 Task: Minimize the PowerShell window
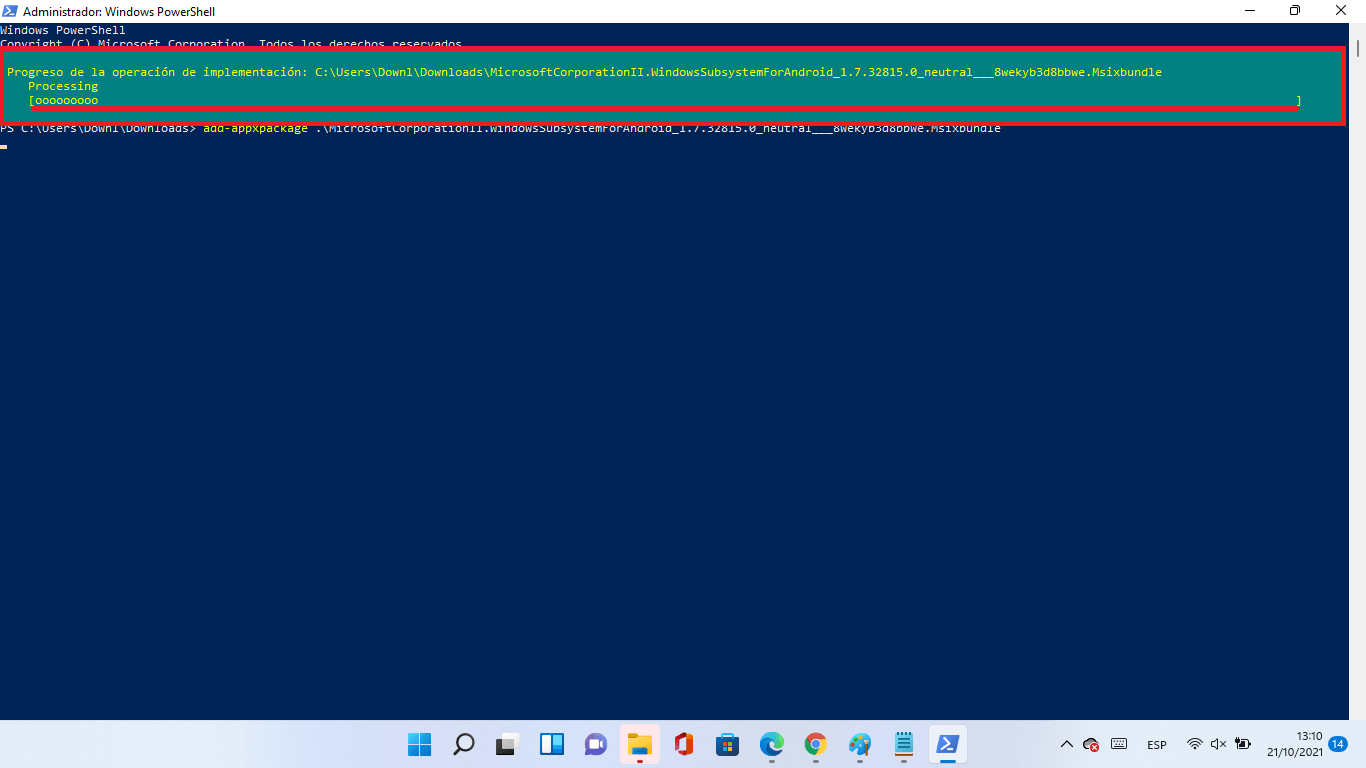coord(1249,11)
